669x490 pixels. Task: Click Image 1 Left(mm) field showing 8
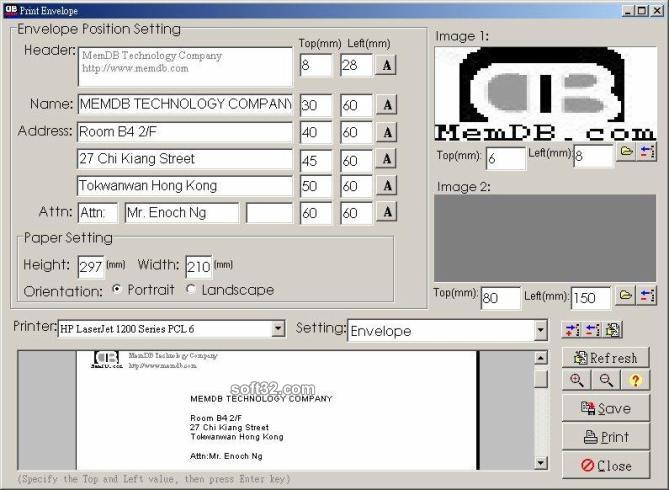[x=594, y=156]
